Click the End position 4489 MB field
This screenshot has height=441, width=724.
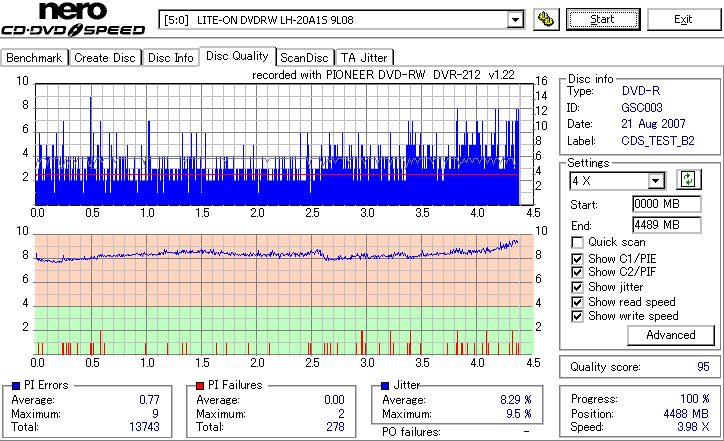(x=666, y=225)
